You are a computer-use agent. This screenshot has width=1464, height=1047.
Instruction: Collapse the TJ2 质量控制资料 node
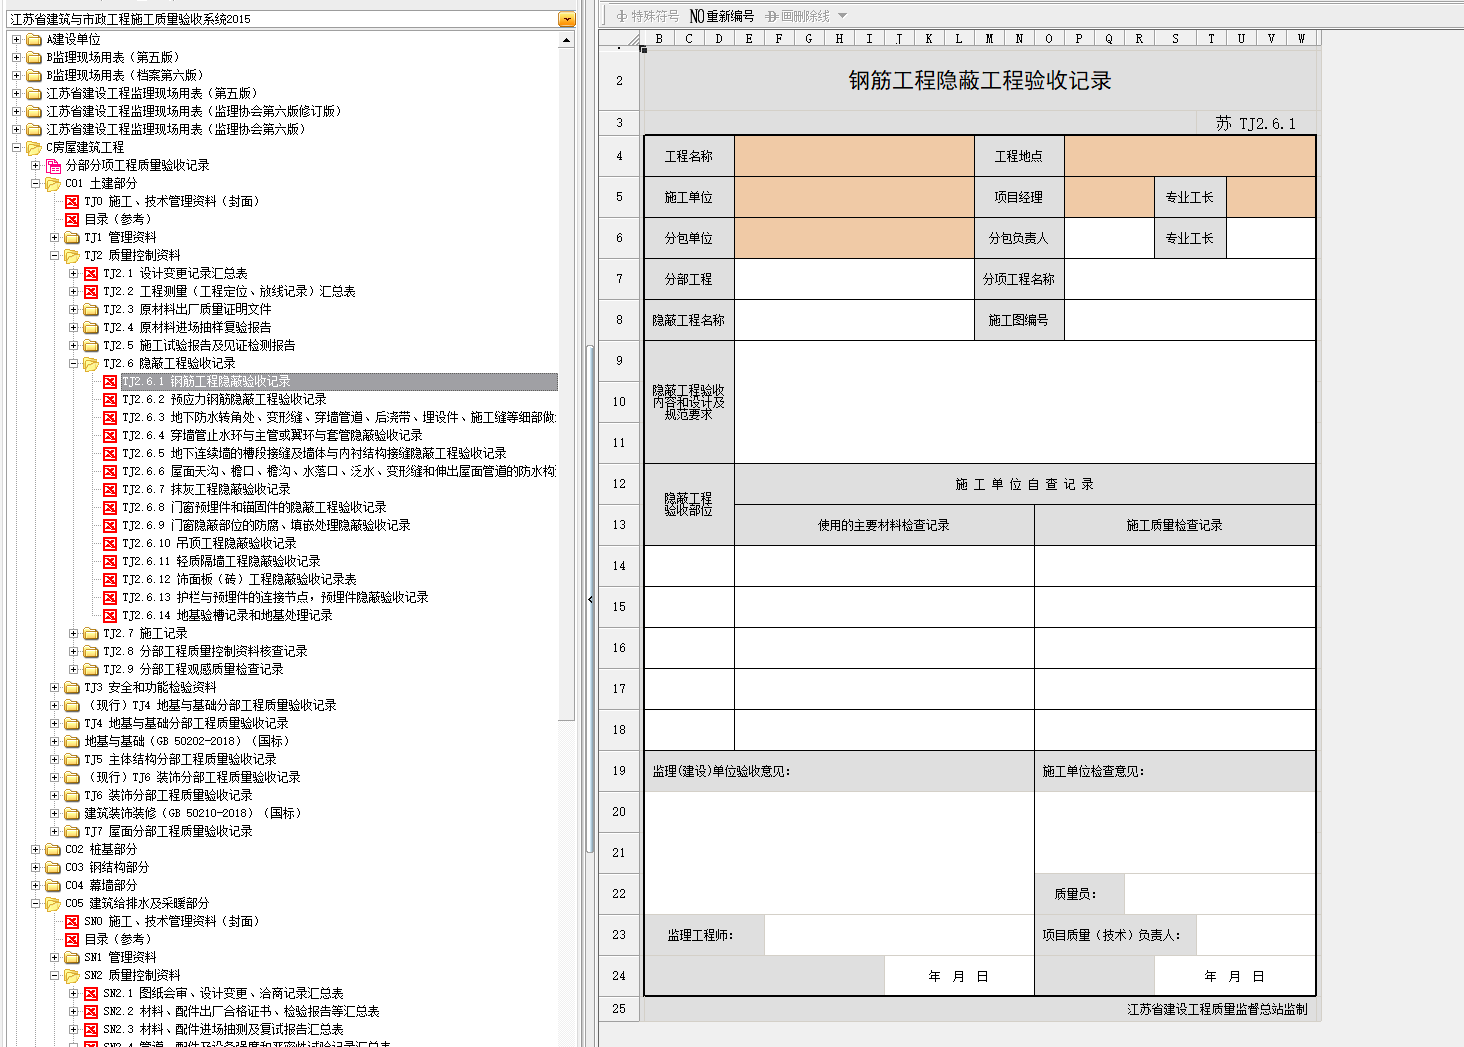tap(54, 256)
